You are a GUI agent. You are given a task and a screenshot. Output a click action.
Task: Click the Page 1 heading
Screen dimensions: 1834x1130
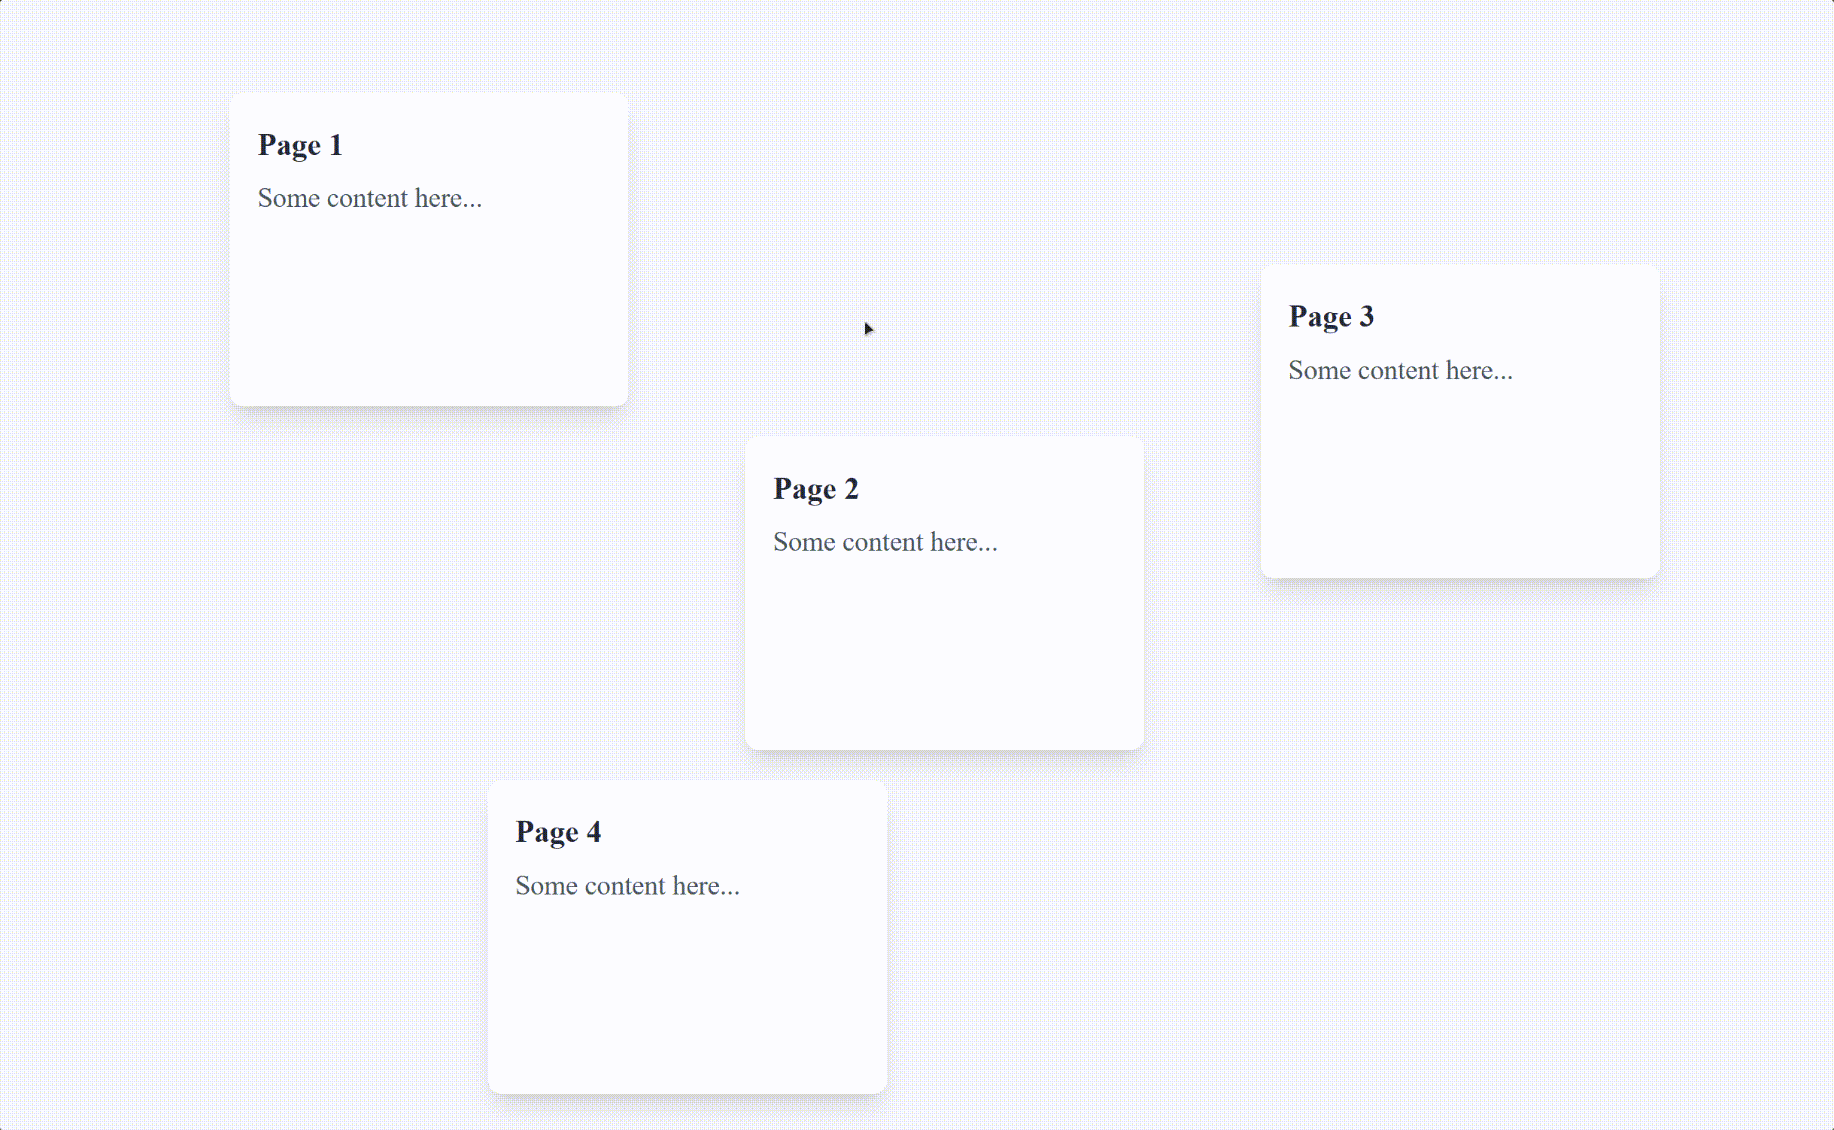[x=300, y=146]
